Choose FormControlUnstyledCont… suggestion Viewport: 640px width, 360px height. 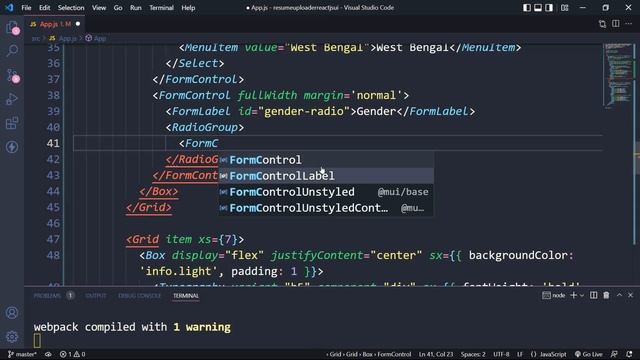point(326,208)
